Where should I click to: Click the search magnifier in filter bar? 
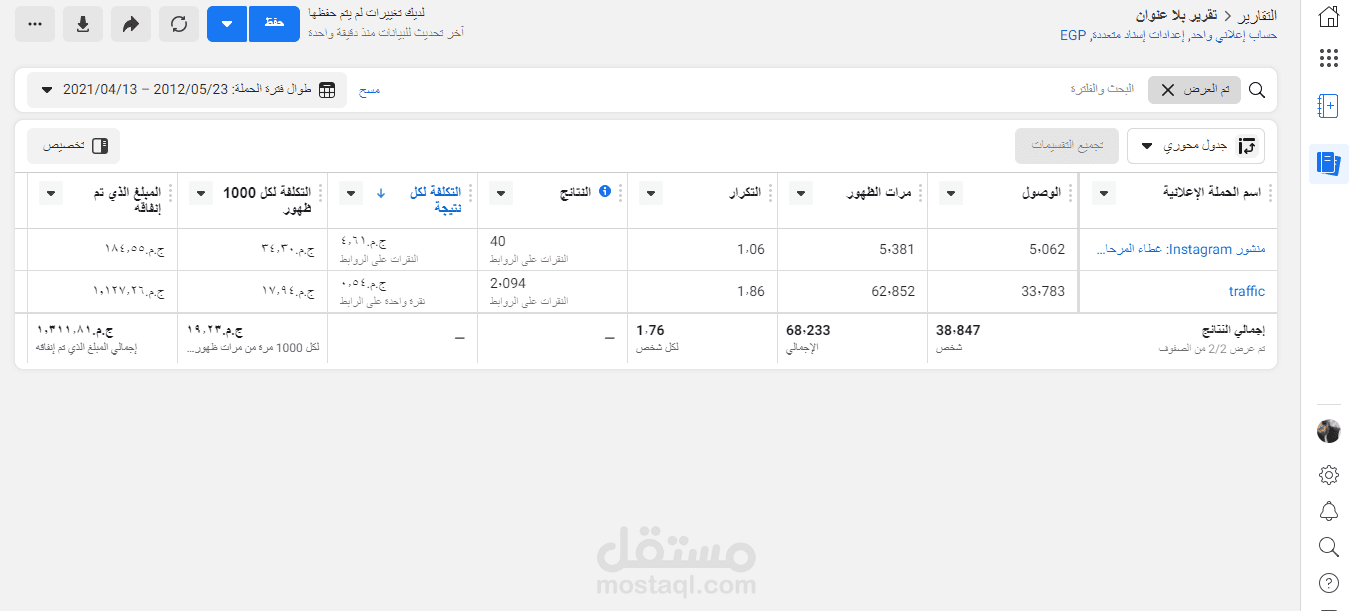tap(1258, 90)
